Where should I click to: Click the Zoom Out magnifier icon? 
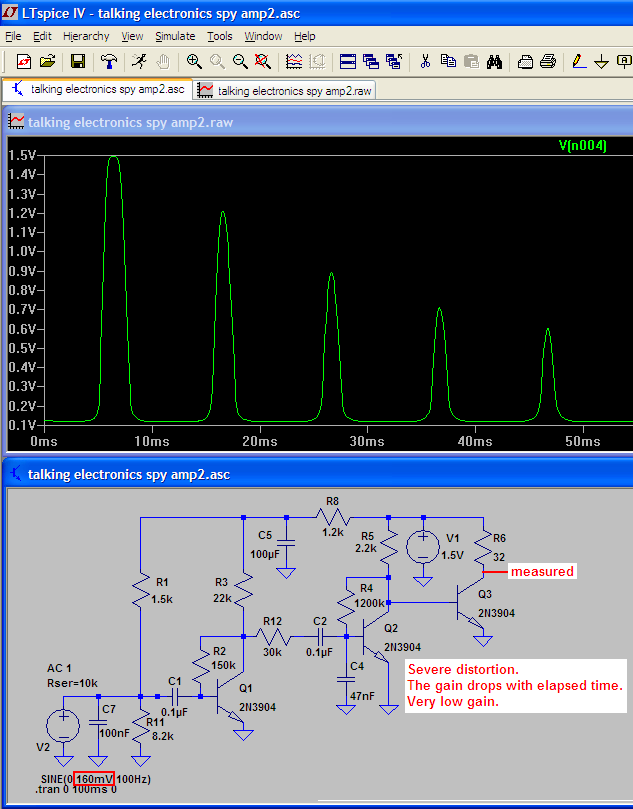point(240,61)
